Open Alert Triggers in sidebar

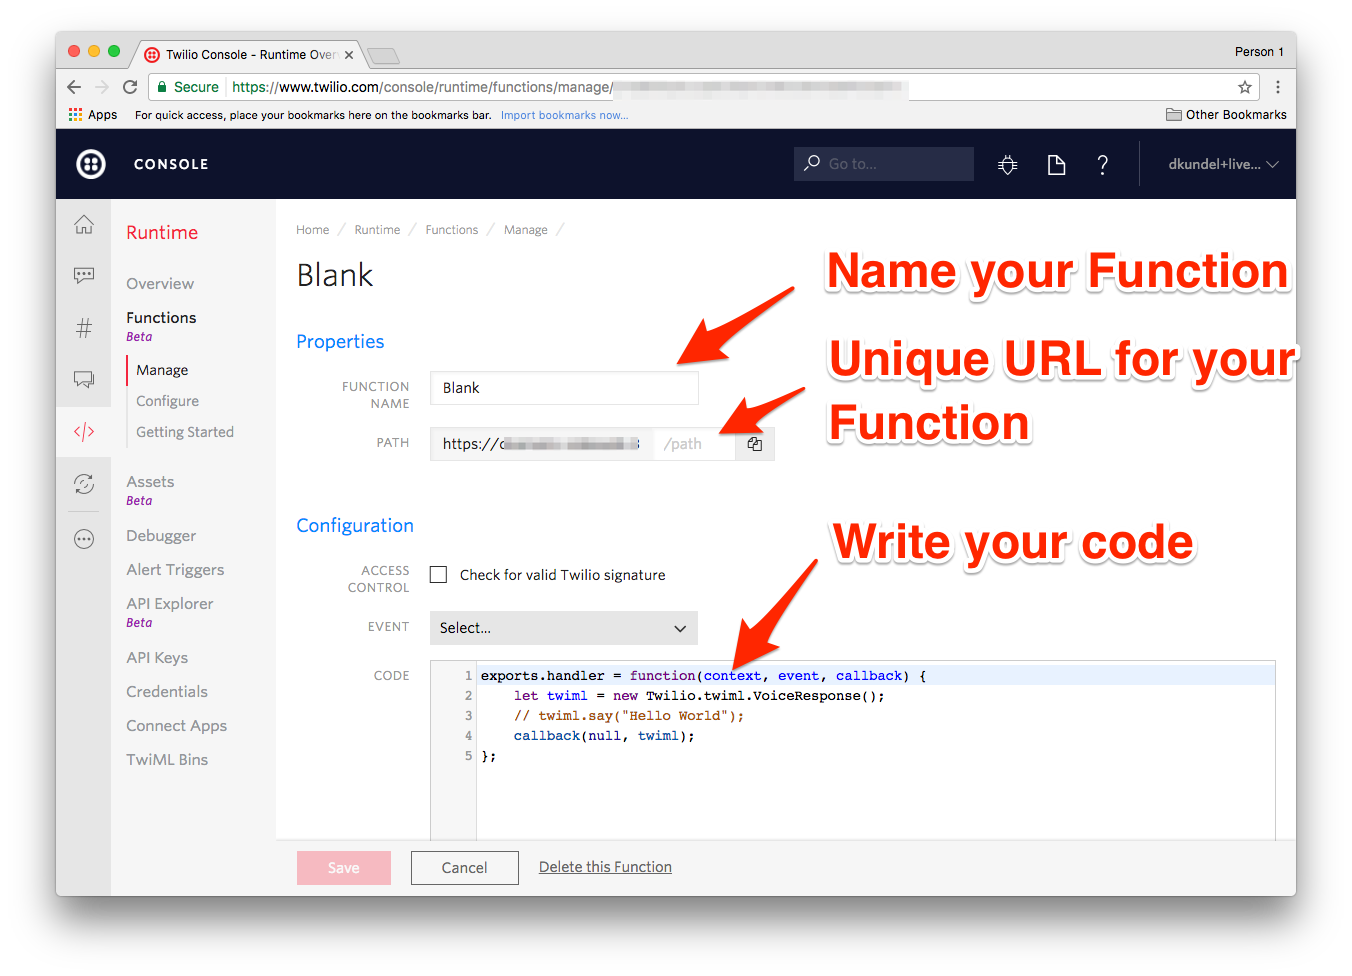pos(175,570)
